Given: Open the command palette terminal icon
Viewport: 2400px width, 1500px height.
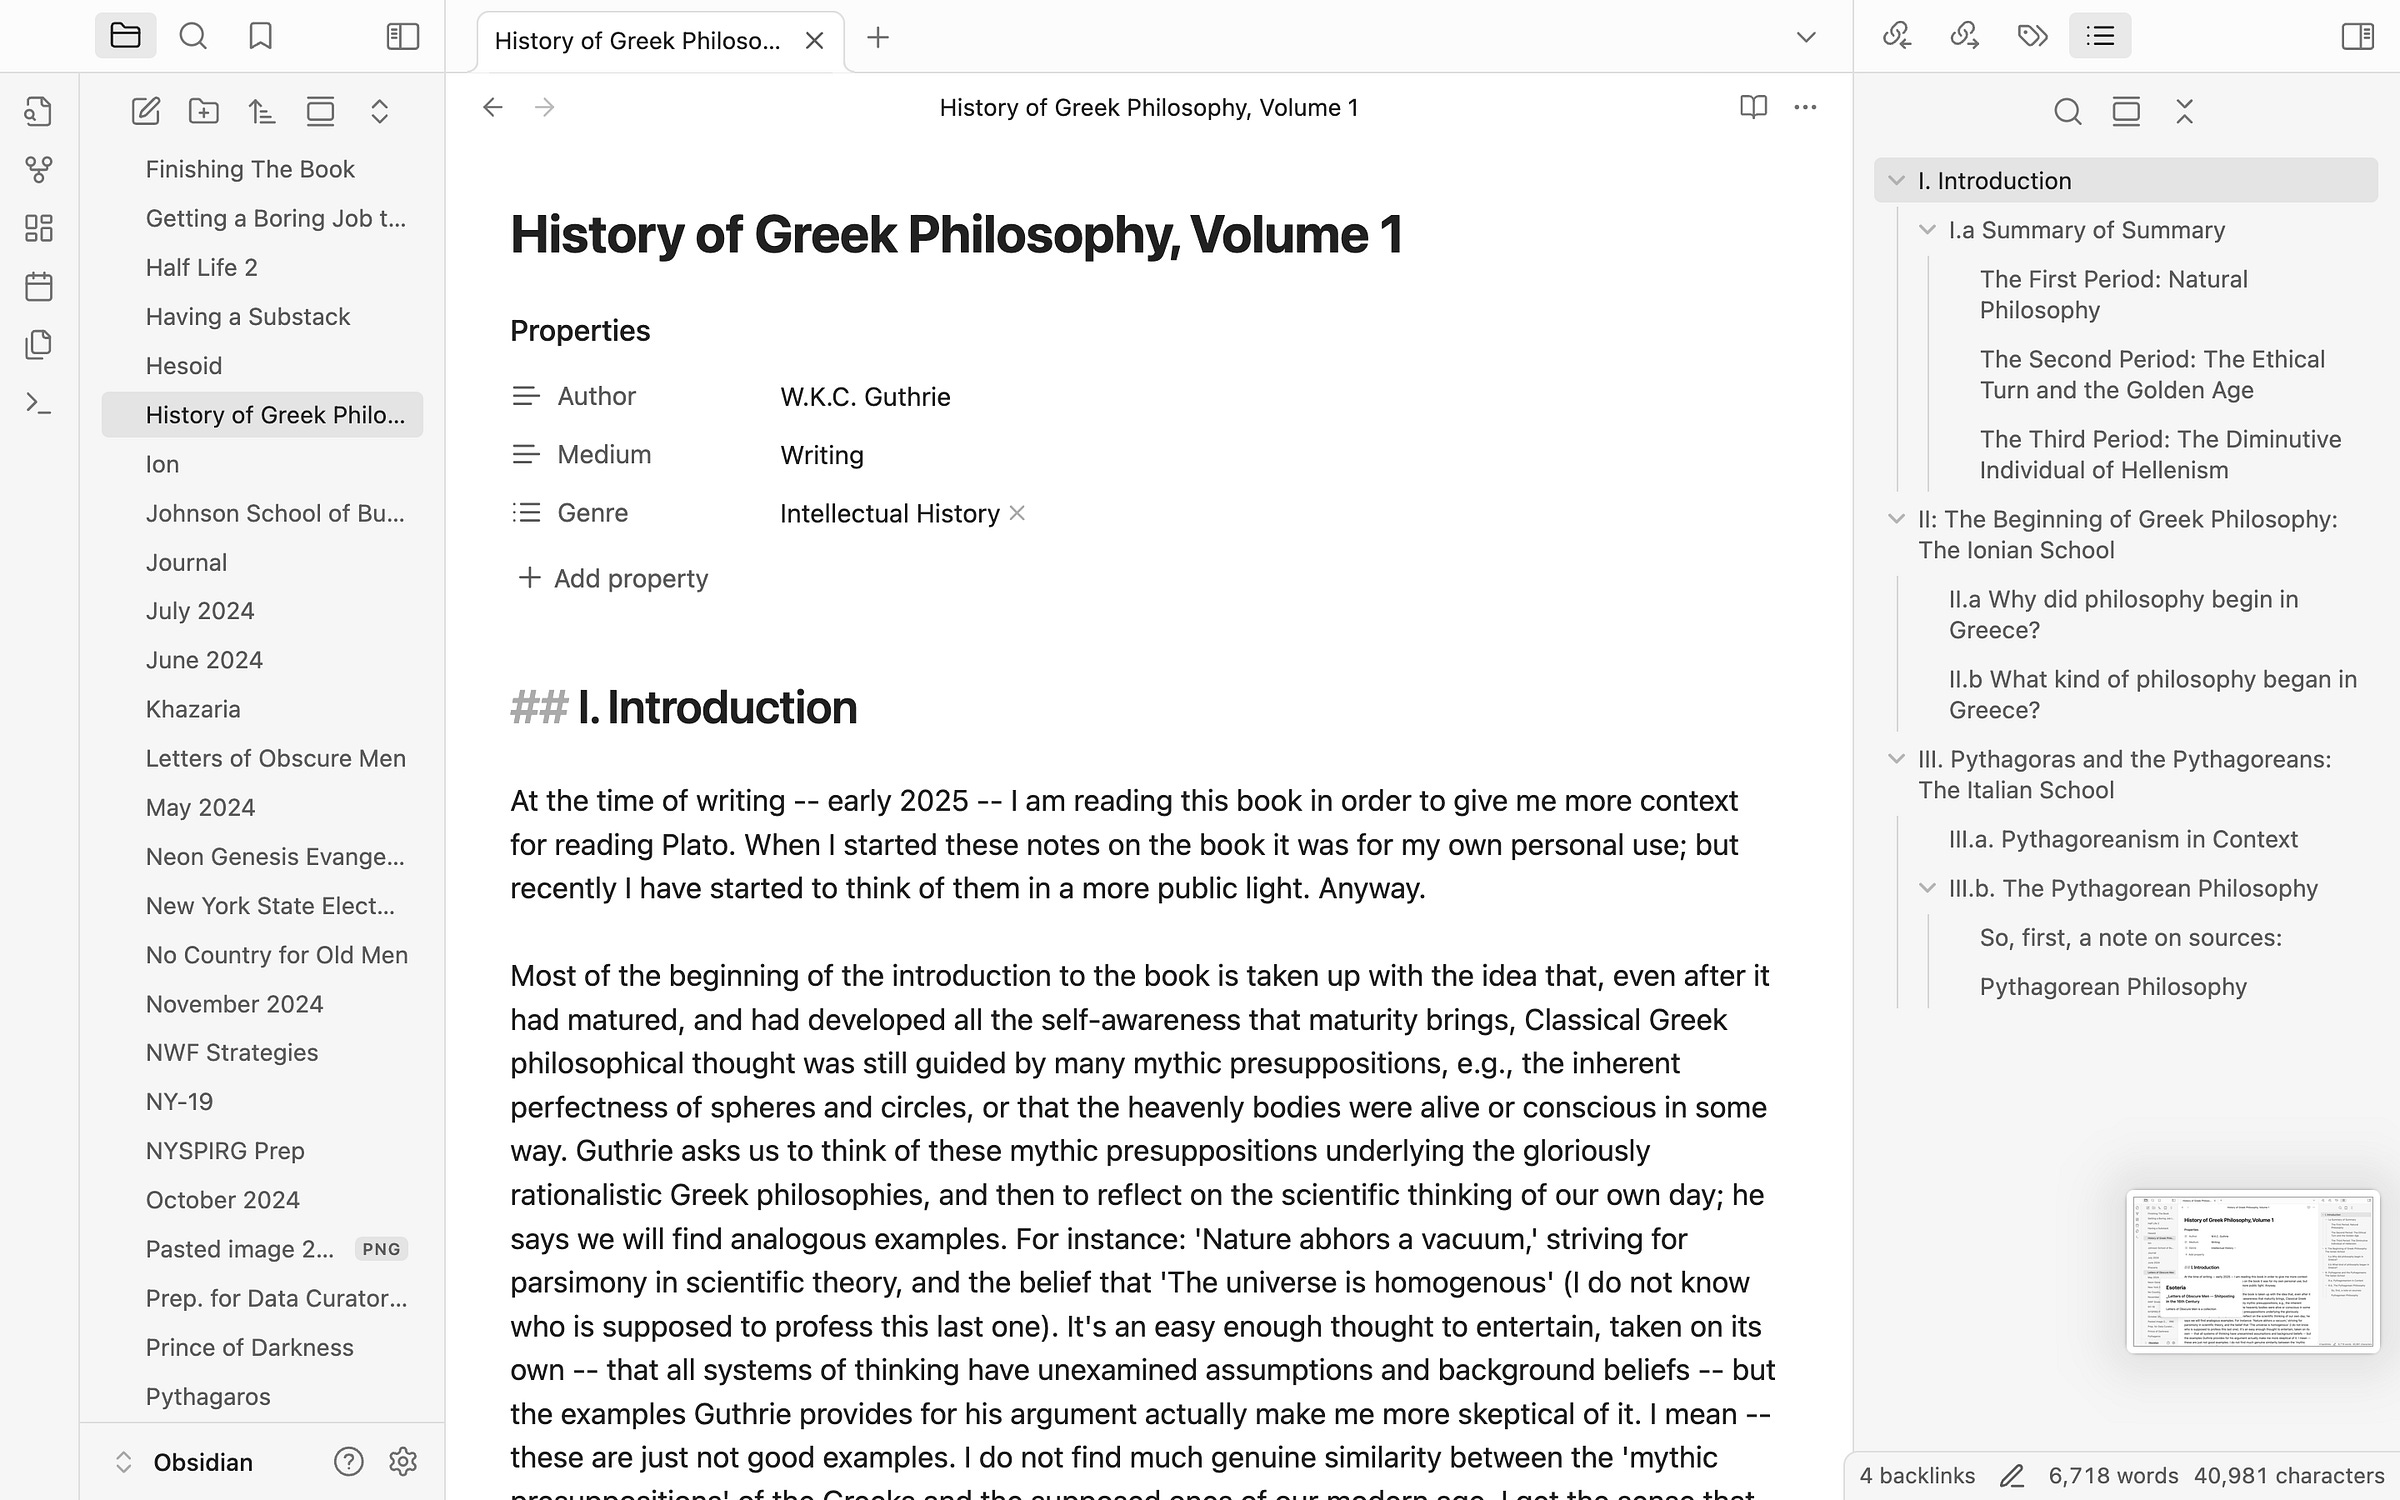Looking at the screenshot, I should [x=38, y=404].
